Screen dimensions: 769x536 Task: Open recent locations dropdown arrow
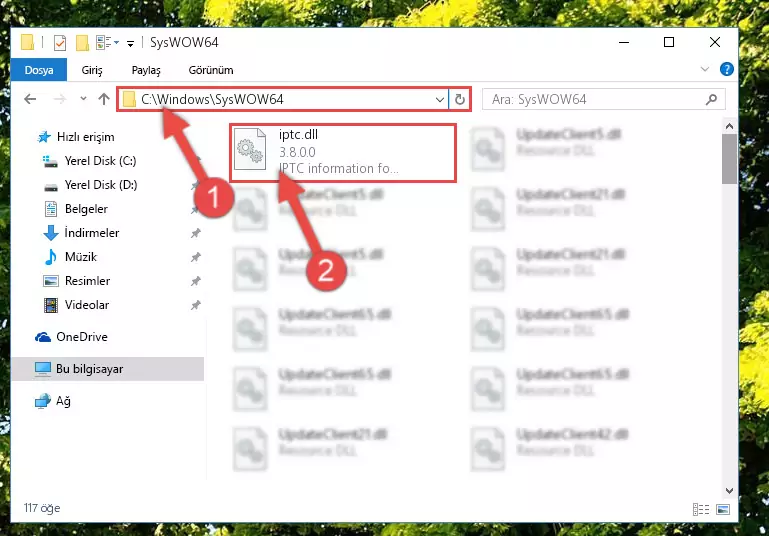tap(83, 99)
